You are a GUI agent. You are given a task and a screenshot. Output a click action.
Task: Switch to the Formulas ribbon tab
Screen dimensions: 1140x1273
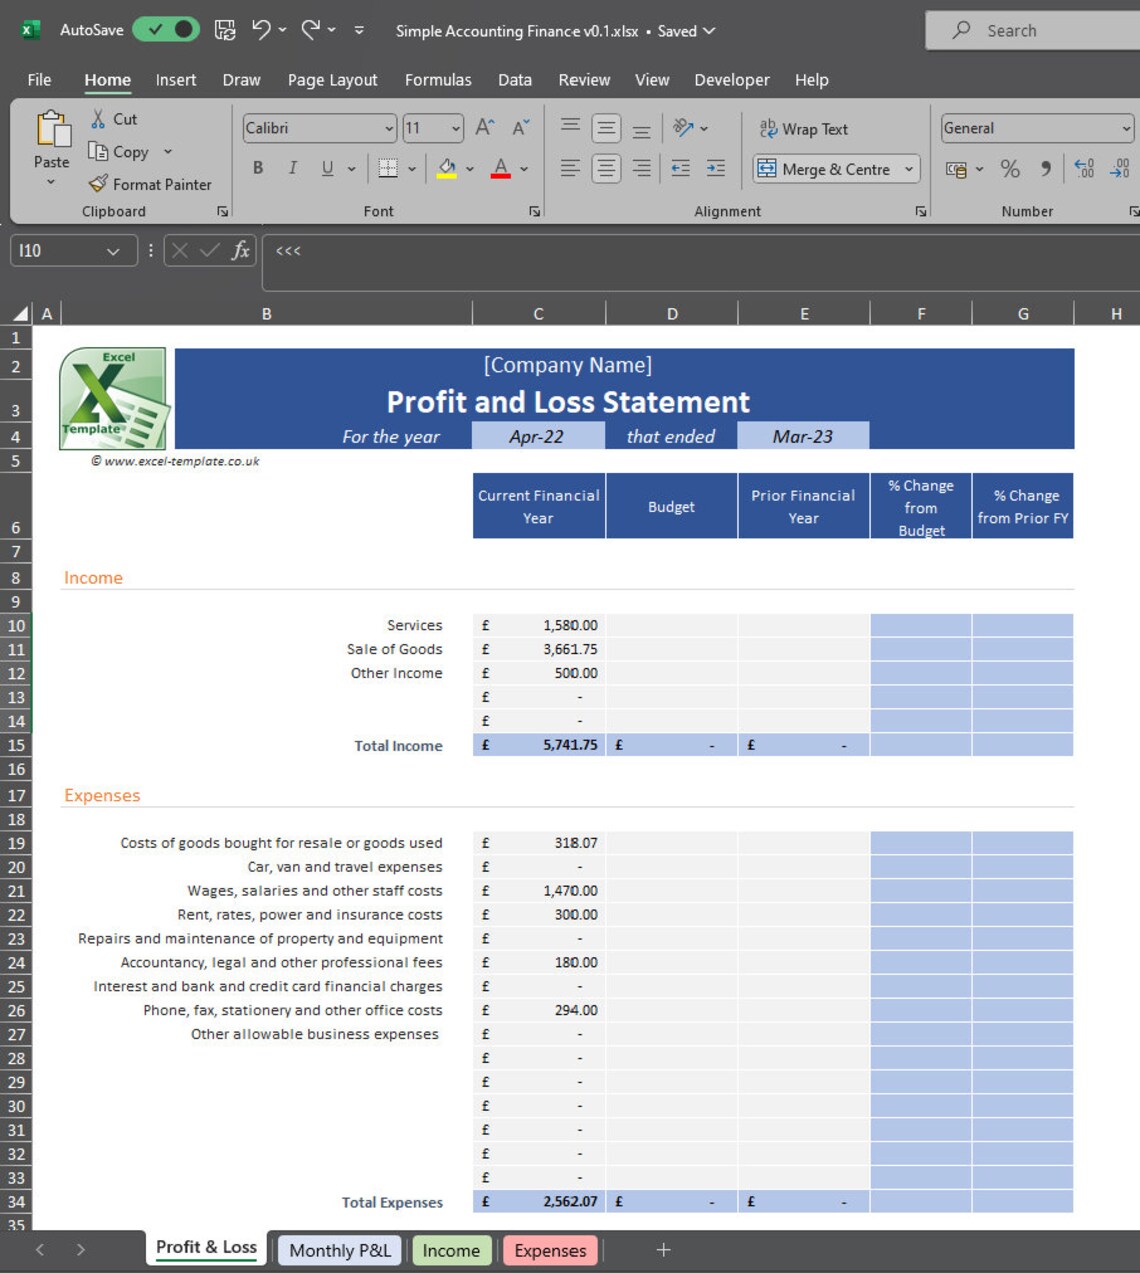[438, 80]
